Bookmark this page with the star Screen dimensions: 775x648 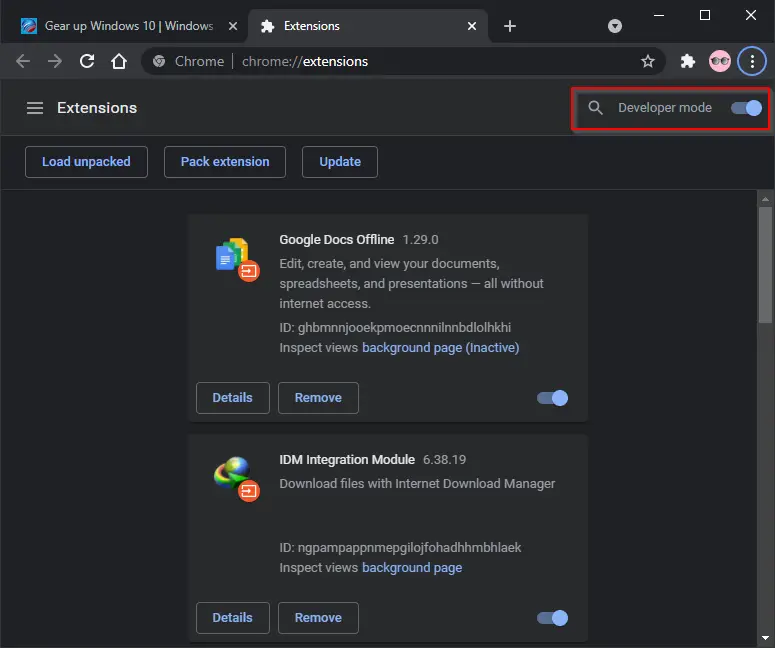(647, 61)
